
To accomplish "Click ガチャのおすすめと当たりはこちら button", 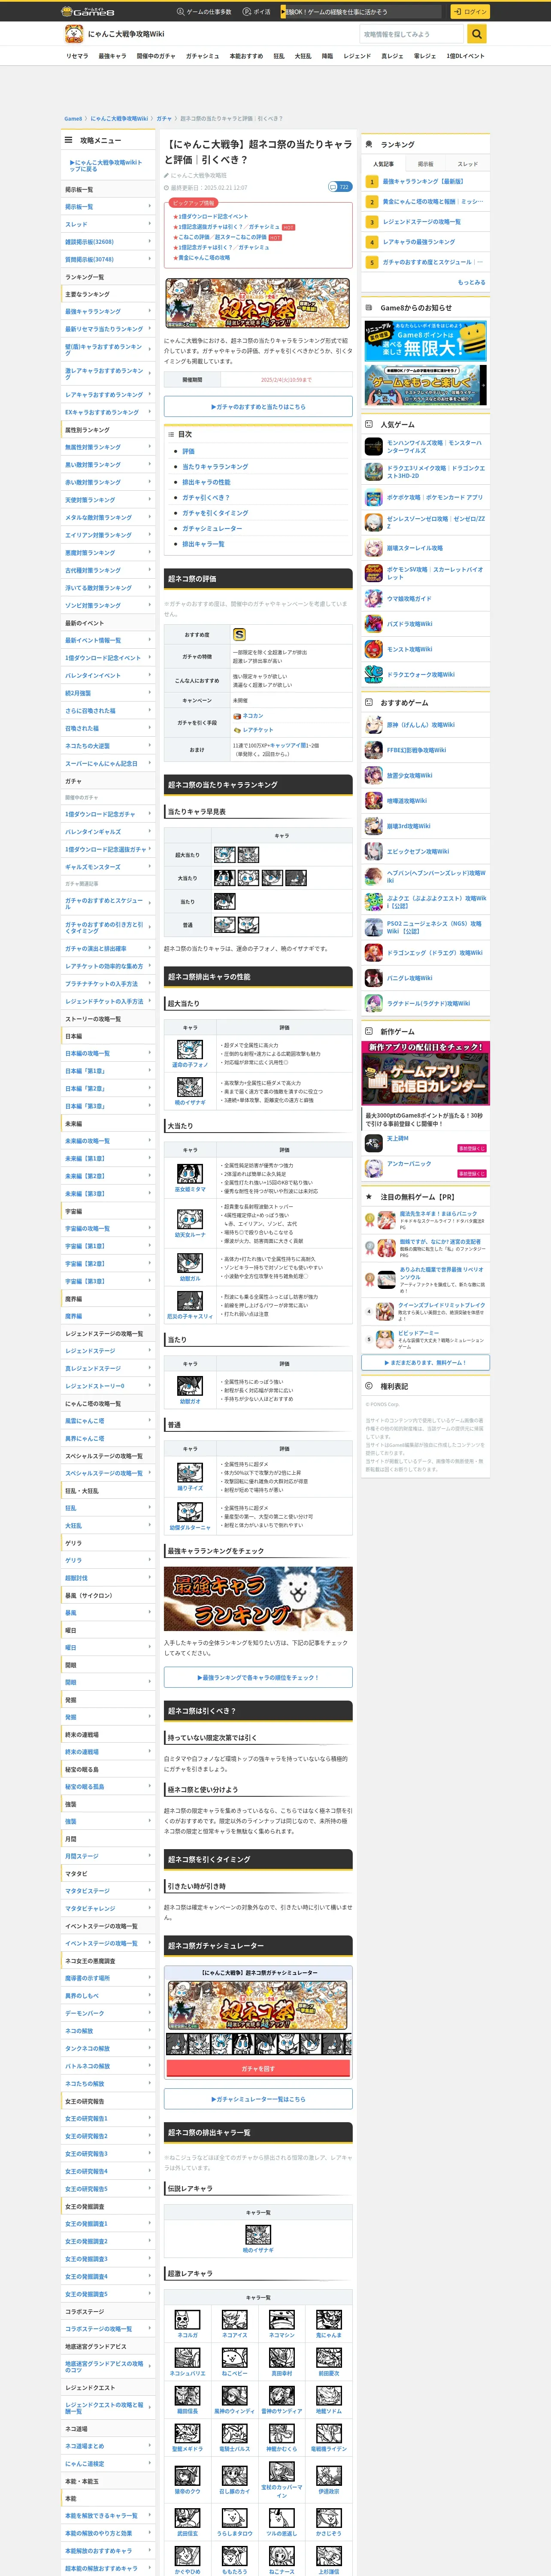I will coord(258,407).
